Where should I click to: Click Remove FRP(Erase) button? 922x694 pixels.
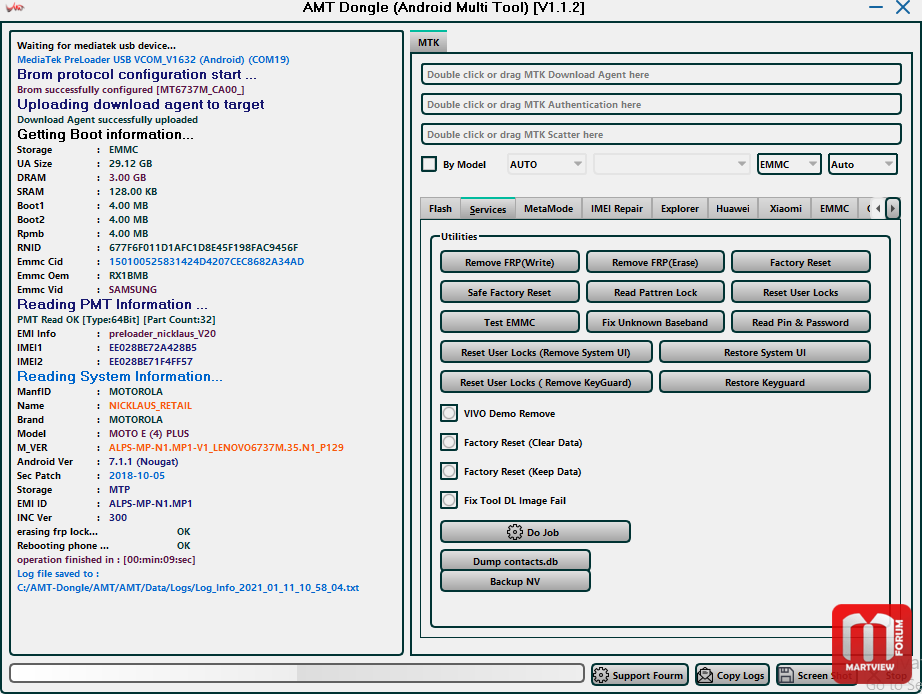click(655, 262)
